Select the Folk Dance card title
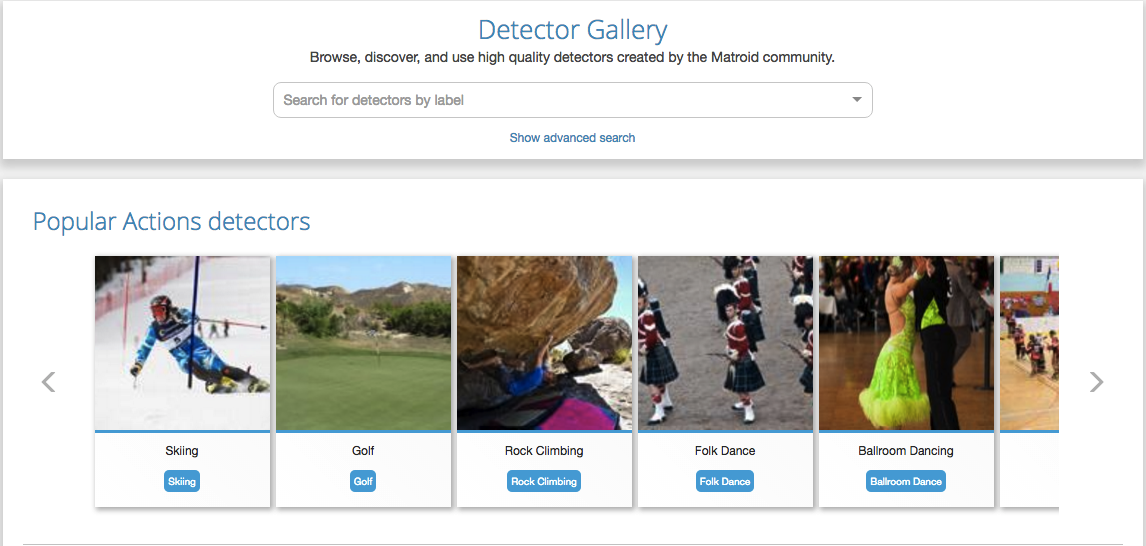 point(725,451)
